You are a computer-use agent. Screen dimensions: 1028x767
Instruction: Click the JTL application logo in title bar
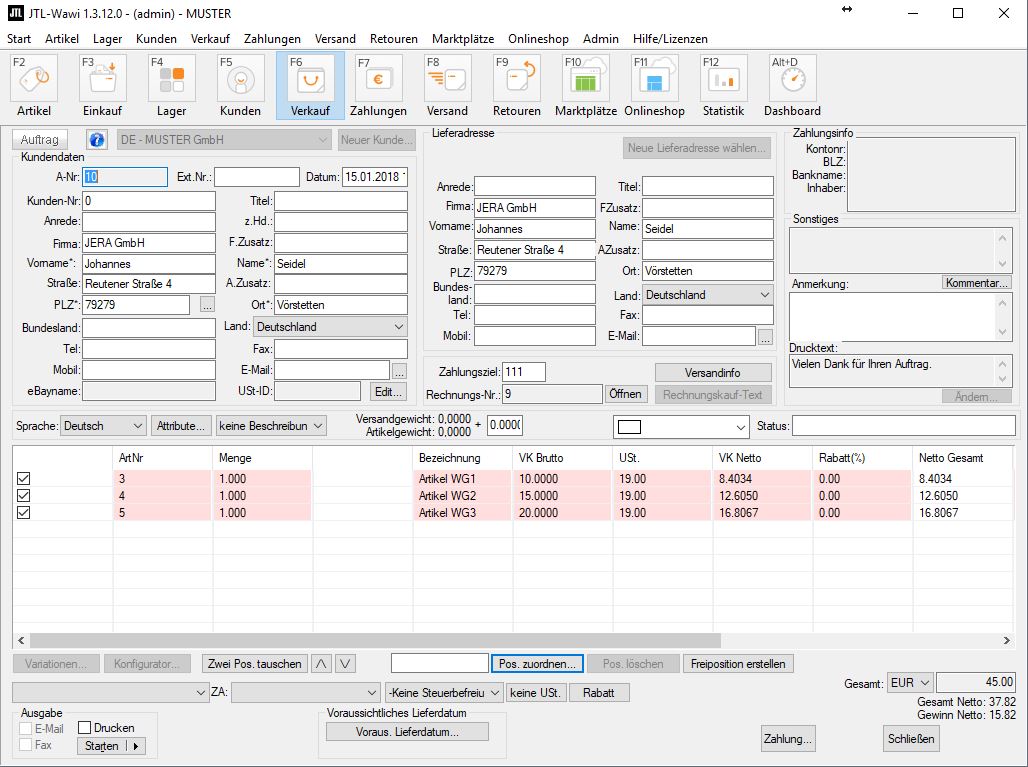point(16,13)
